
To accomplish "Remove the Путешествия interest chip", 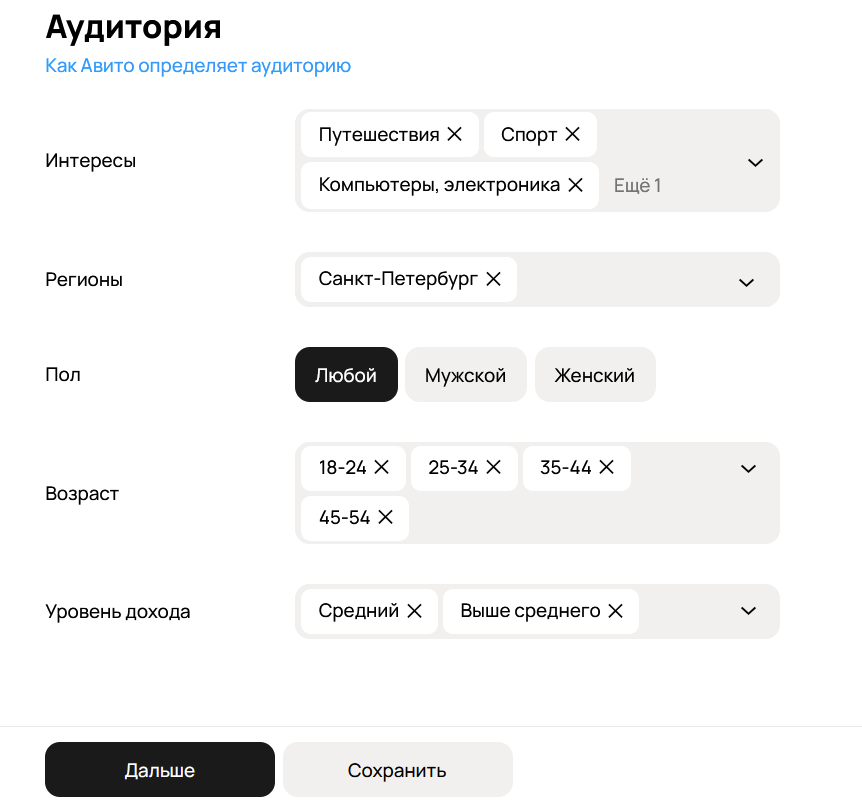I will [x=457, y=133].
